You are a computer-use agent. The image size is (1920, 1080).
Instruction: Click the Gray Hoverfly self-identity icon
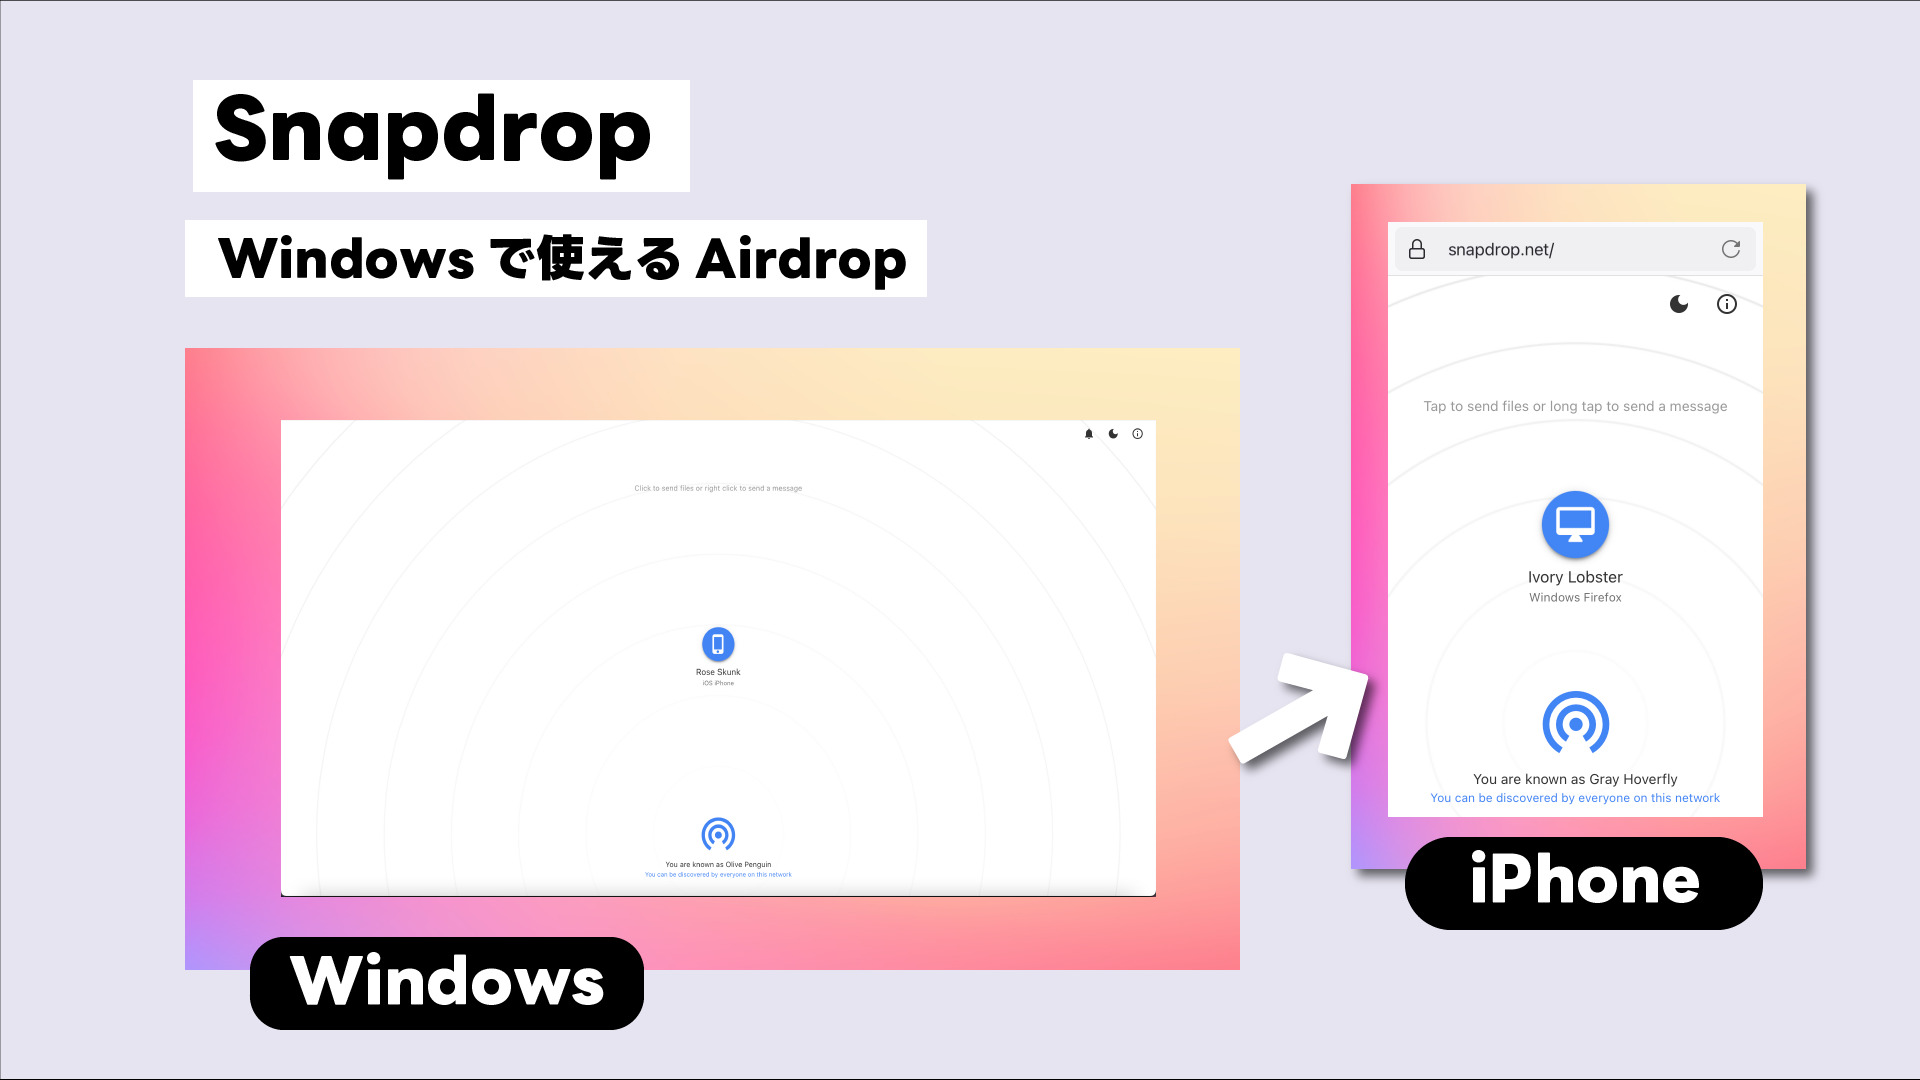(x=1575, y=723)
